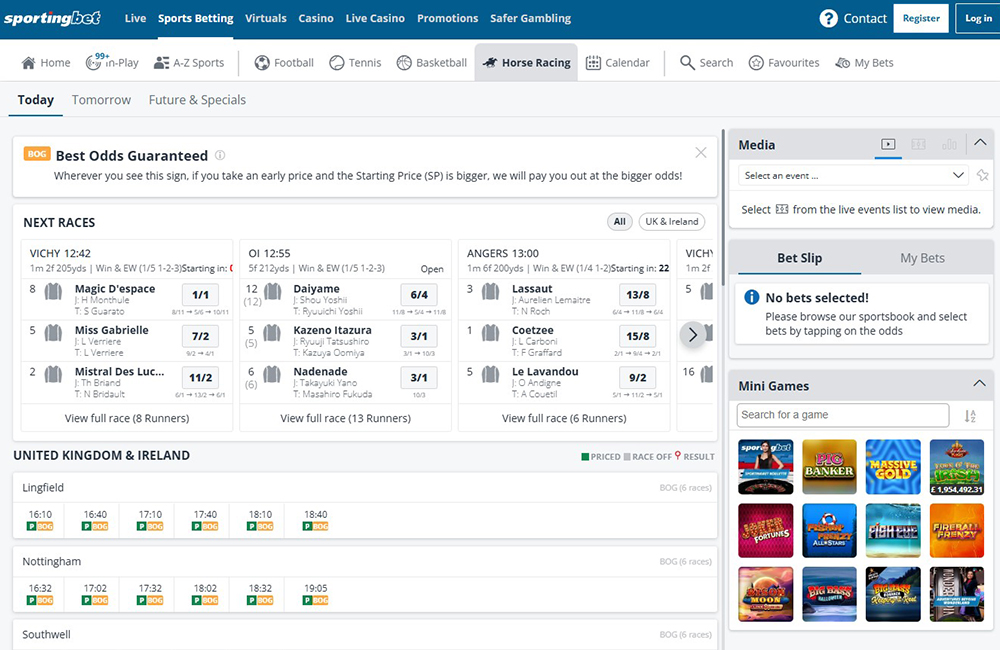View full race (8 Runners) for Vichy
The height and width of the screenshot is (650, 1000).
pos(127,418)
